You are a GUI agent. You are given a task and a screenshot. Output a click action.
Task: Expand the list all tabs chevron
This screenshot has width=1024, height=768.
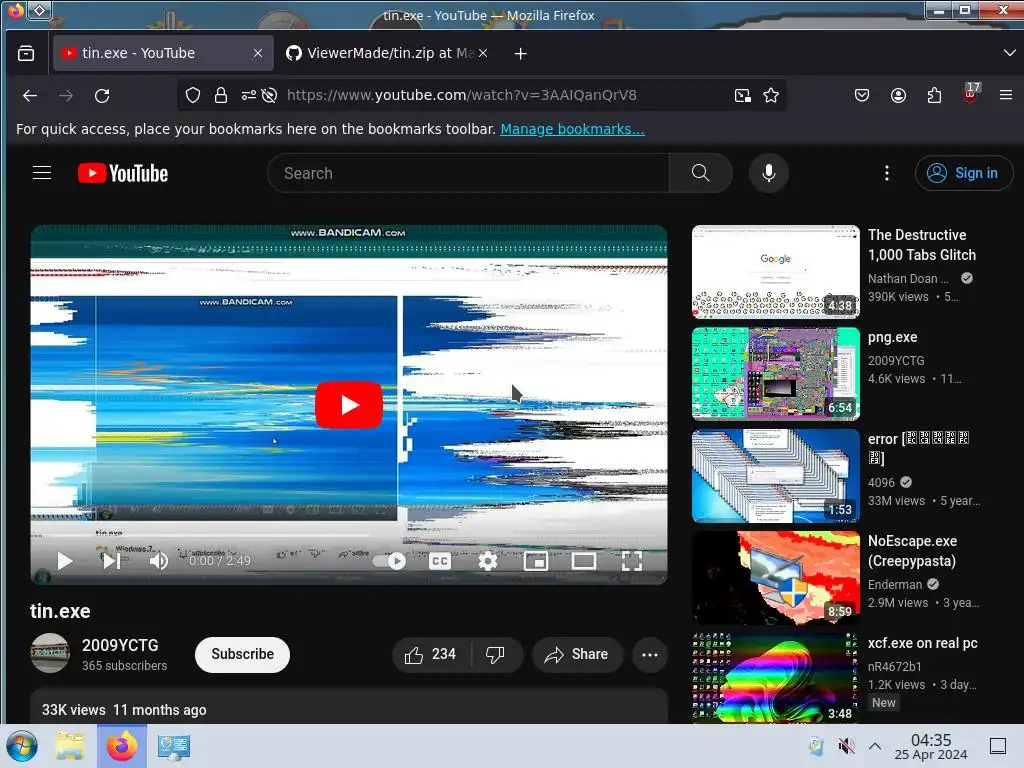click(1009, 53)
